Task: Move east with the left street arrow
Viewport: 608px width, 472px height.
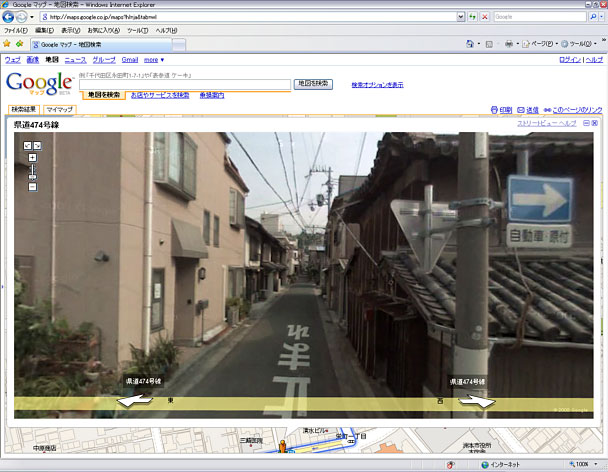Action: [x=135, y=401]
